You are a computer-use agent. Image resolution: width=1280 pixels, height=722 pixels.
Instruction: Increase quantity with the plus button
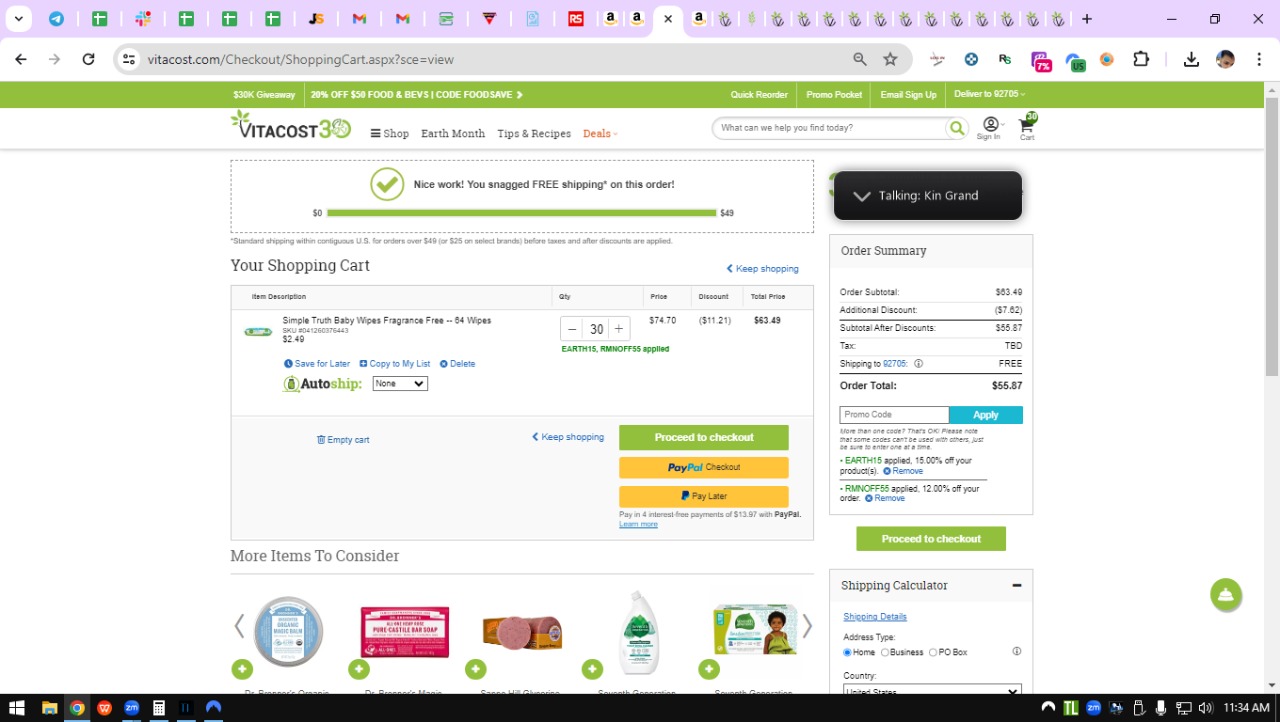[619, 329]
